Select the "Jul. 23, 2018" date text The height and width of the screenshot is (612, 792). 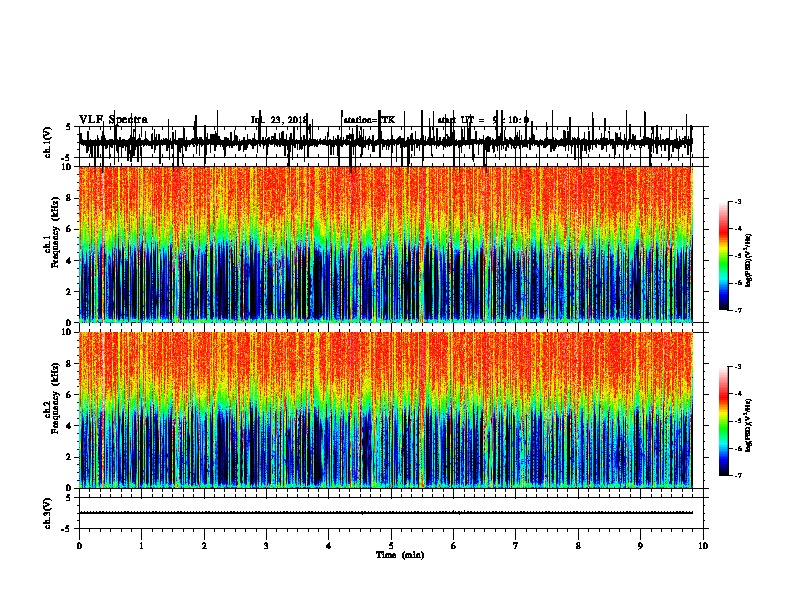(x=279, y=120)
